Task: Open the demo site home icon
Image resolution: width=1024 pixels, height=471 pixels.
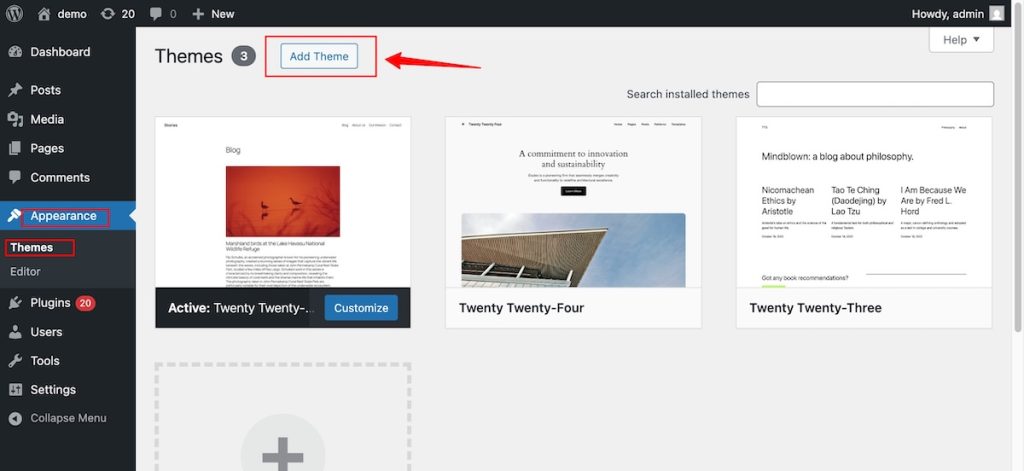Action: click(x=44, y=14)
